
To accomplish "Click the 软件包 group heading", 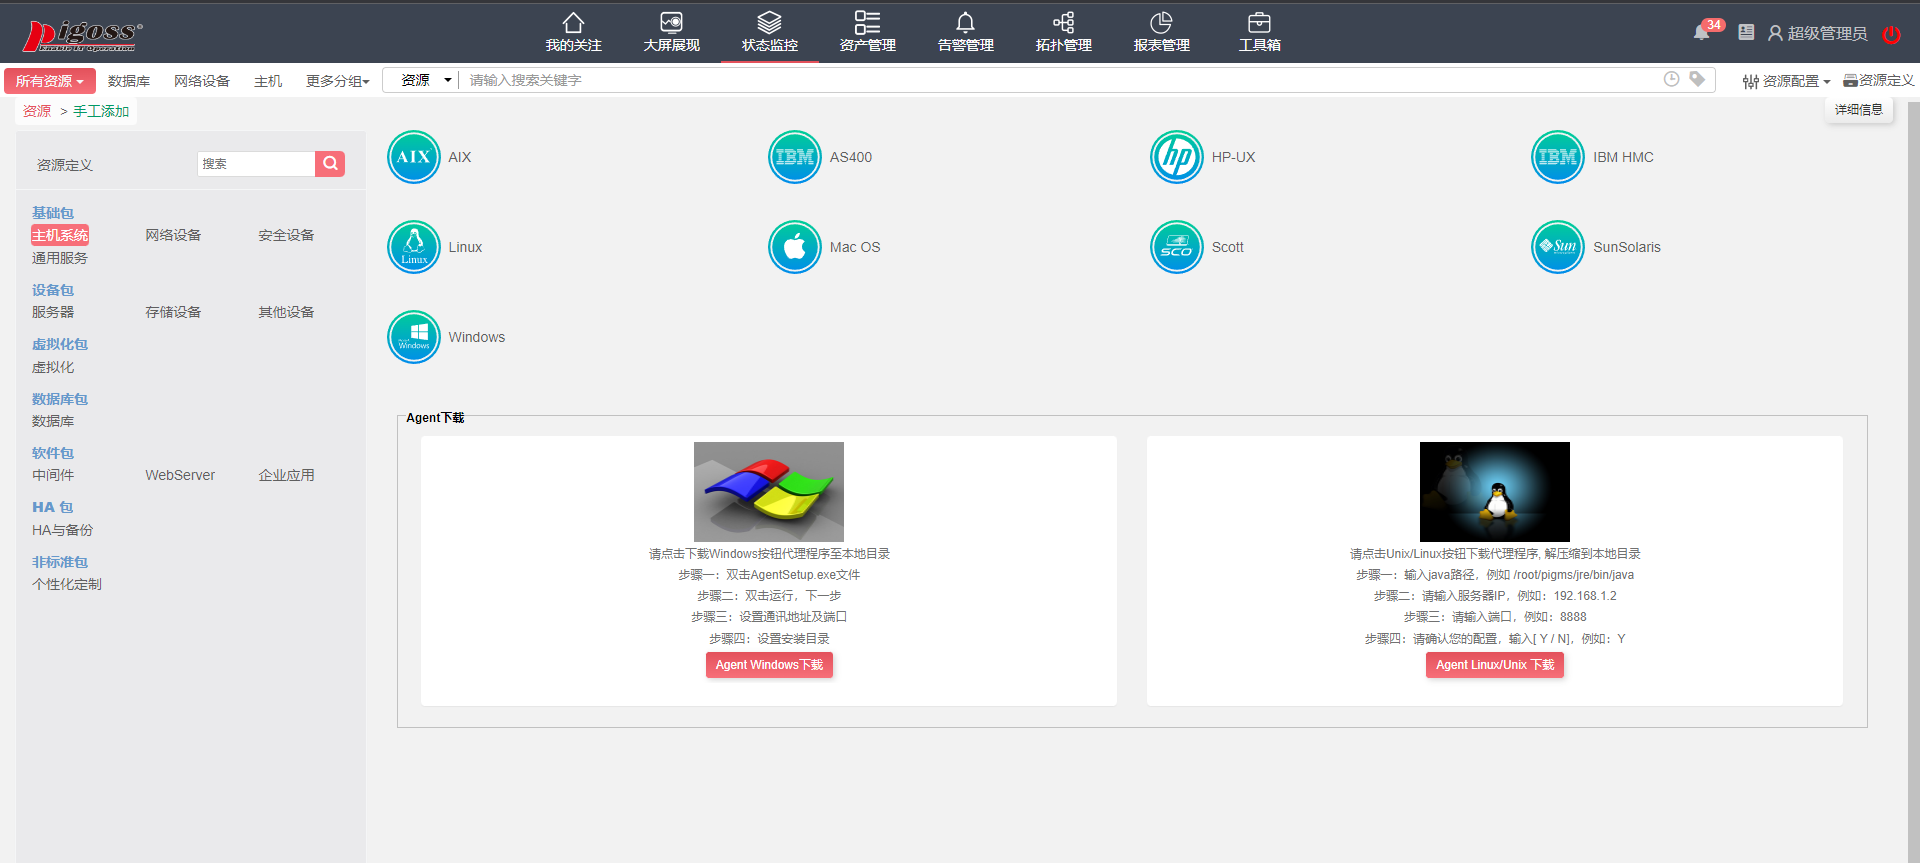I will coord(53,453).
